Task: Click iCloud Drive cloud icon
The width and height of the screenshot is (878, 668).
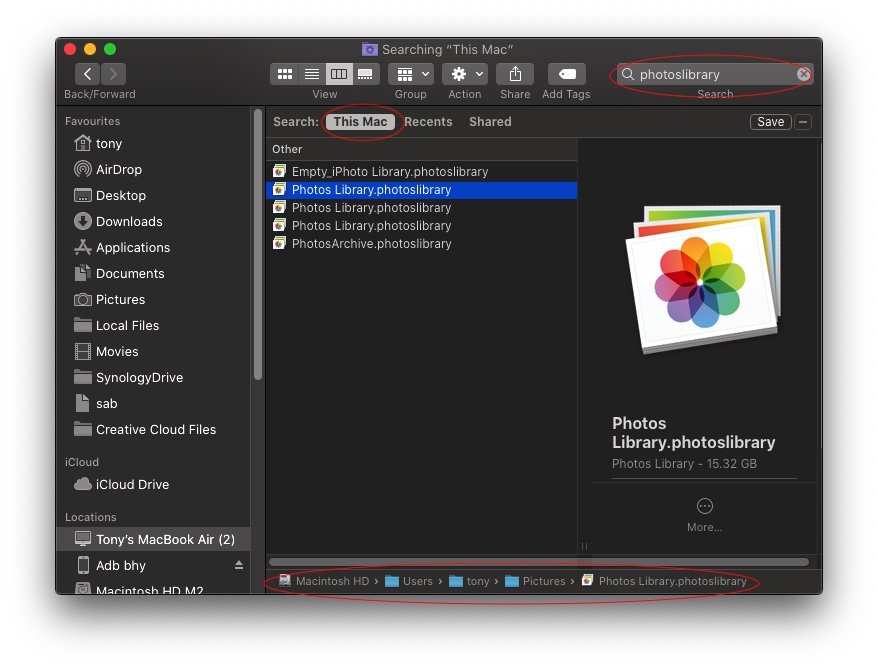Action: tap(83, 484)
